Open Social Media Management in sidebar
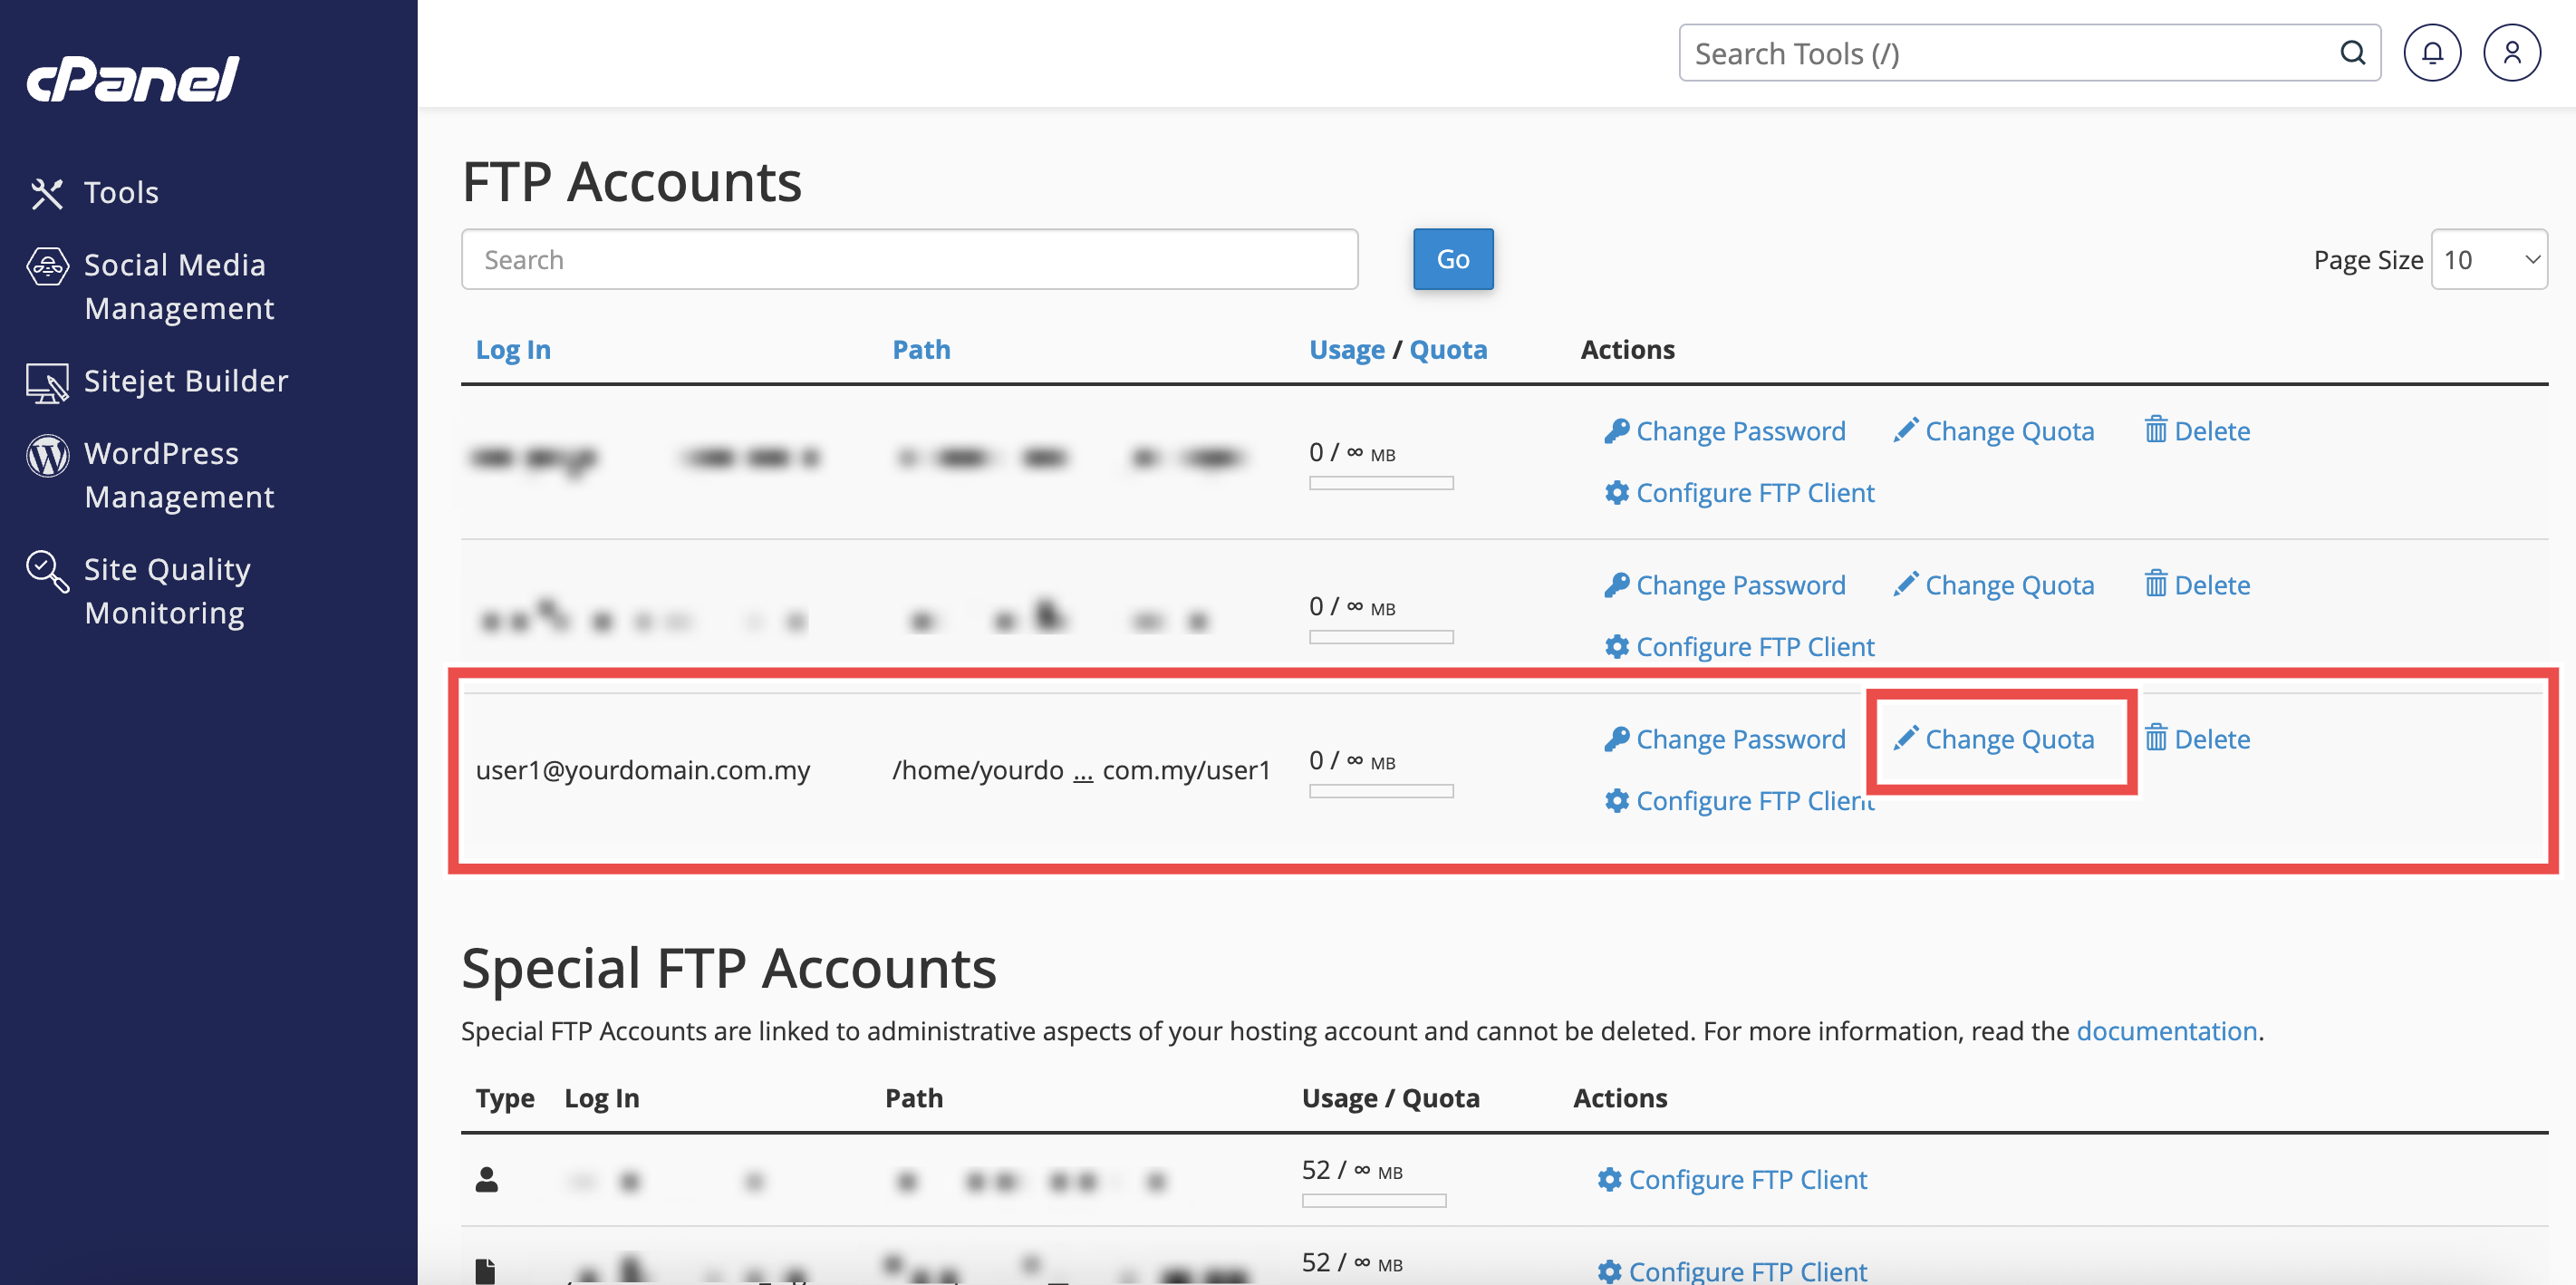 [x=175, y=286]
